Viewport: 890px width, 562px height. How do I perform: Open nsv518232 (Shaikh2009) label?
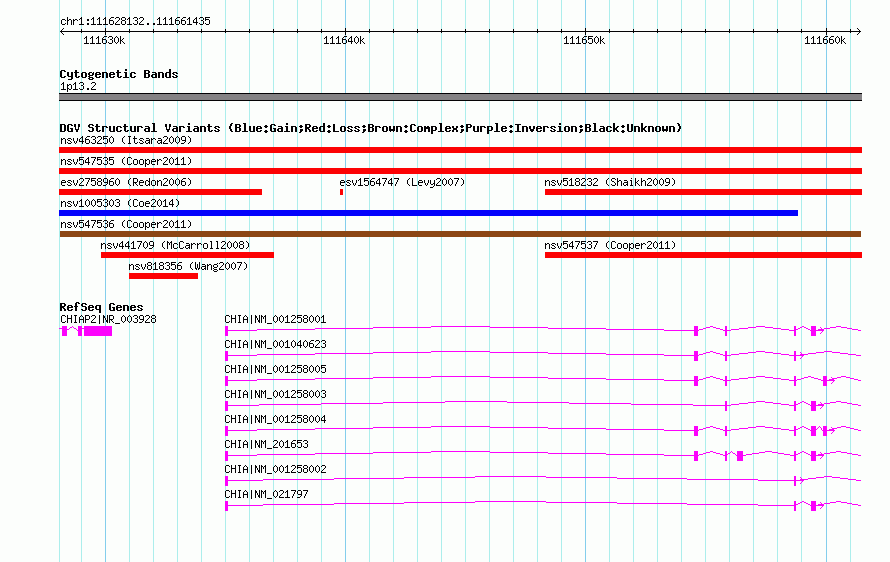610,182
